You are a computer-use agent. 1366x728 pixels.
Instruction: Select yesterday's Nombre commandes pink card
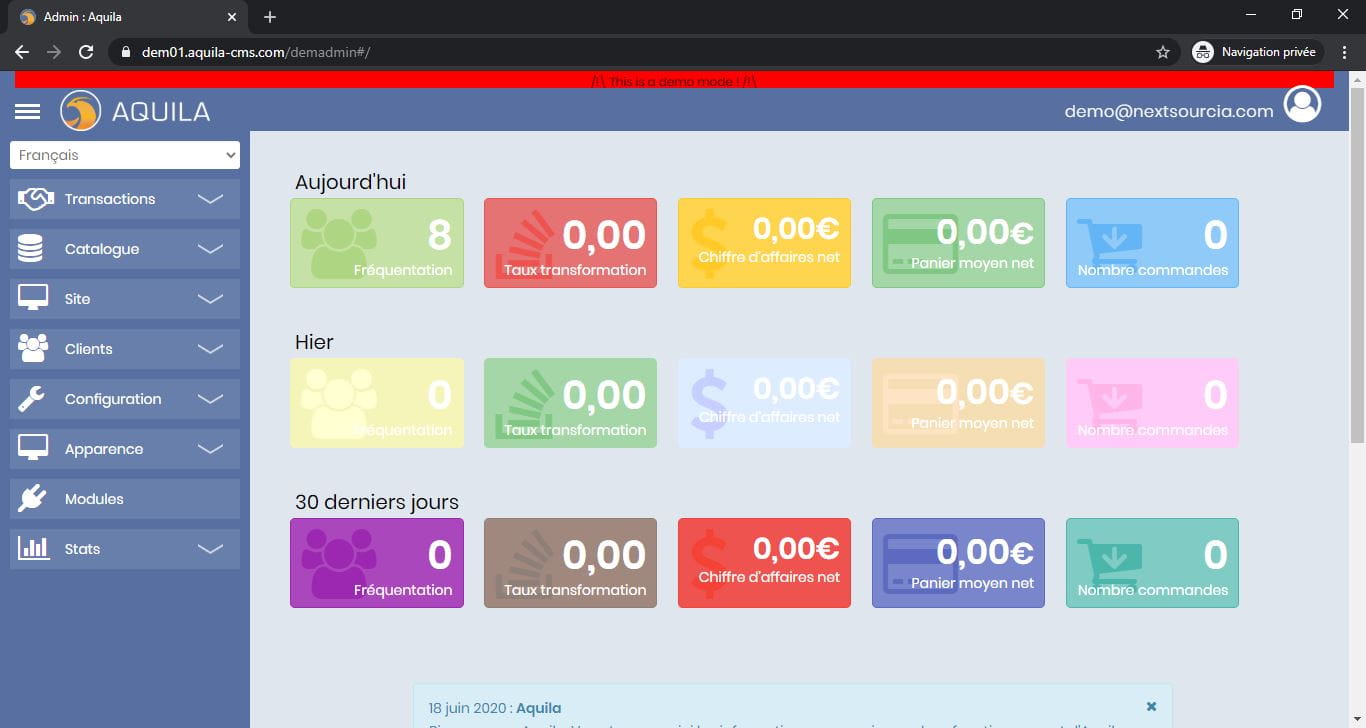[x=1151, y=402]
